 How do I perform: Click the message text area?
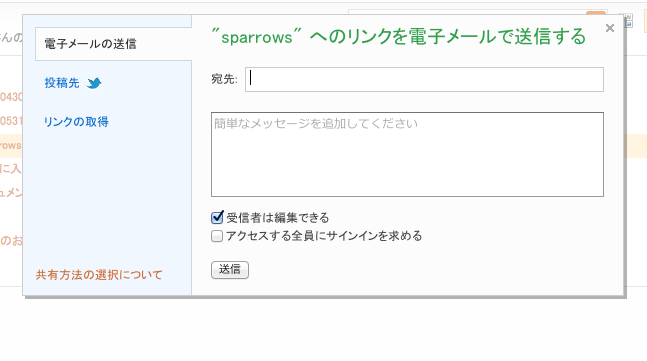[x=407, y=154]
